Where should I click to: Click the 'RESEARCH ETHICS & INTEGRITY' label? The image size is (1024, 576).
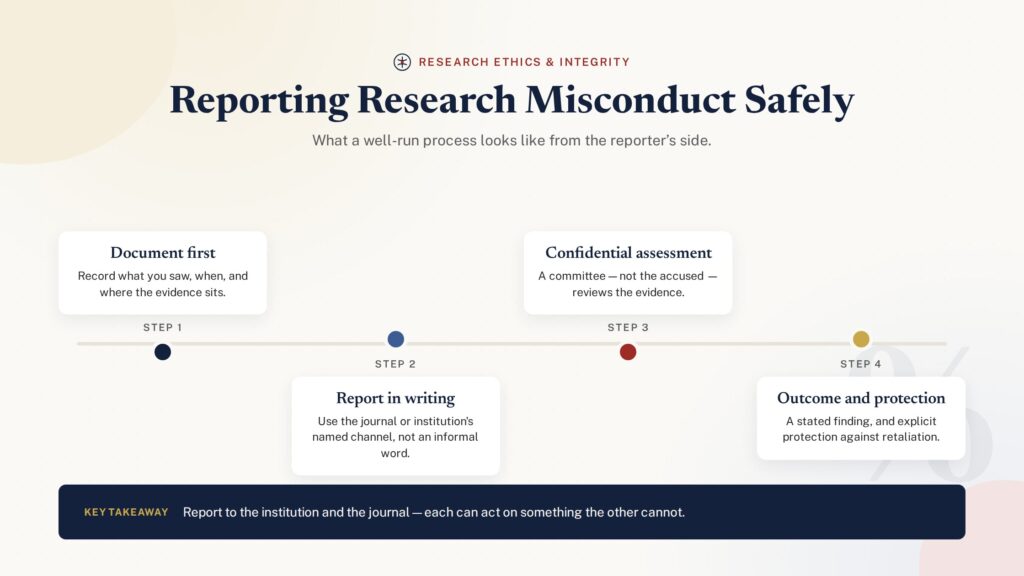coord(524,62)
